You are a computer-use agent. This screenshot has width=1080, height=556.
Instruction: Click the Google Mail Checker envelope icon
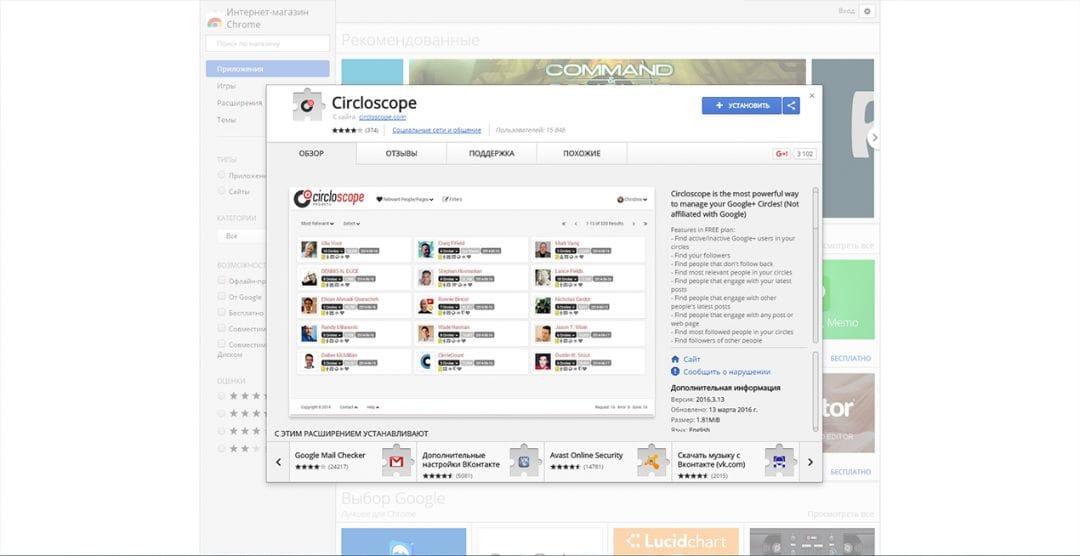point(397,462)
